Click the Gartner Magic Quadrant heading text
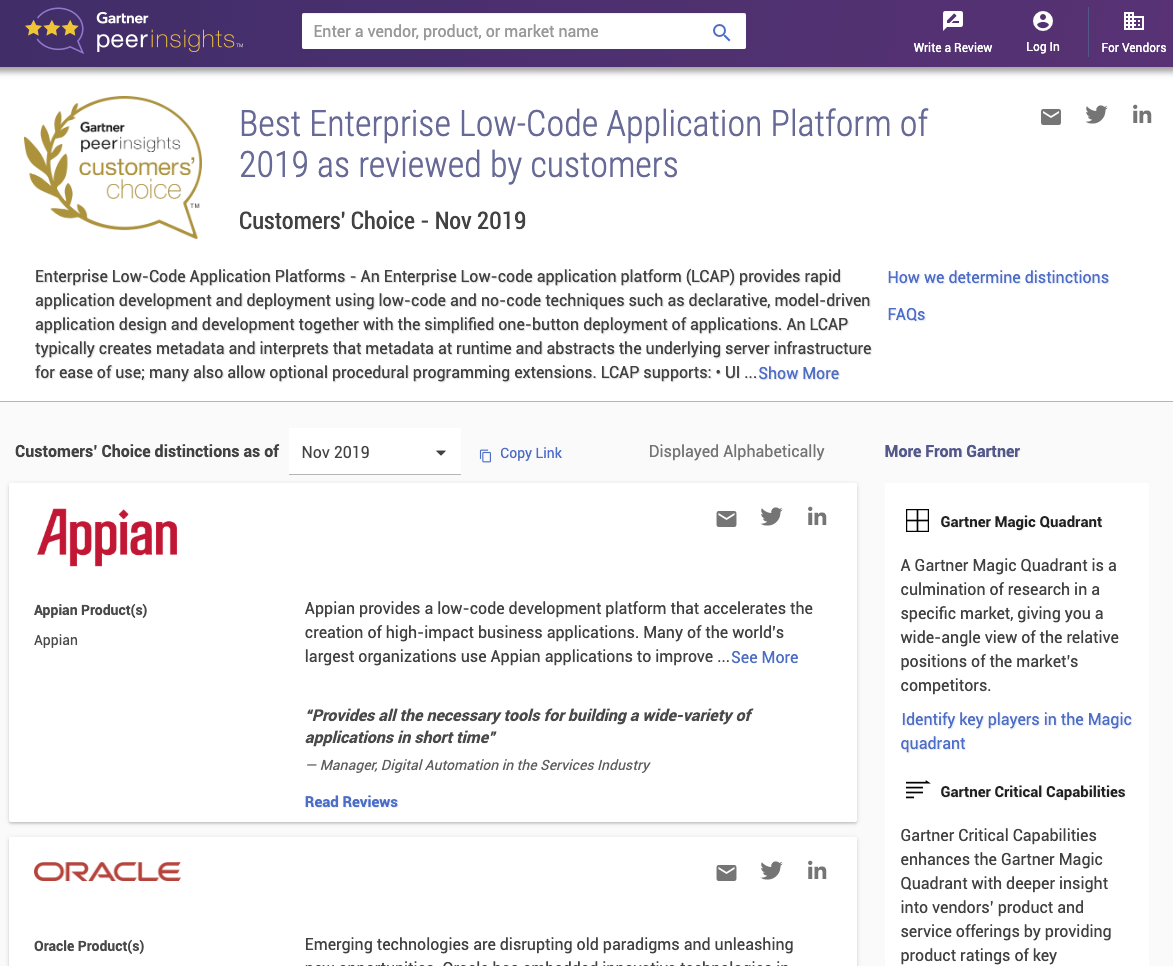This screenshot has width=1173, height=966. click(x=1021, y=522)
